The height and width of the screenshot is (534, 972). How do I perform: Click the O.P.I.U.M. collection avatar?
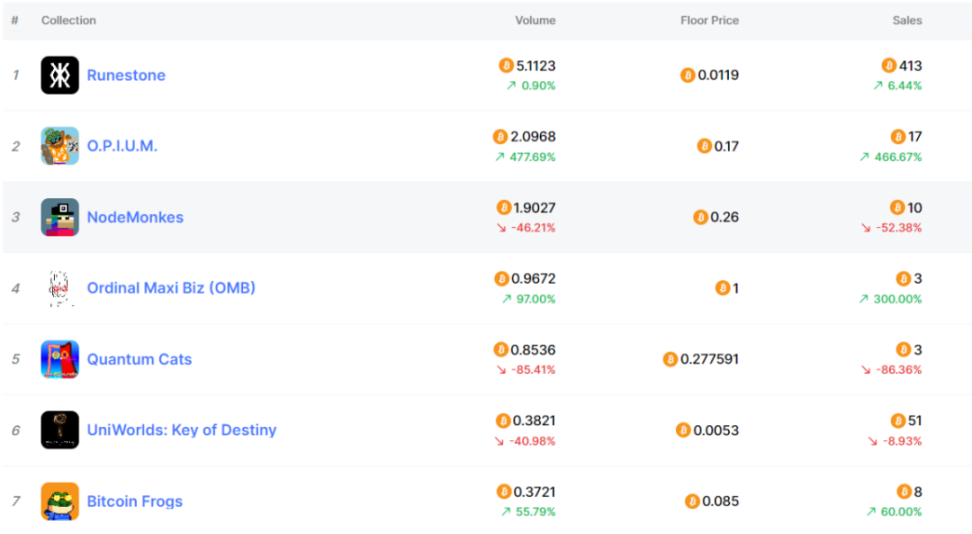tap(60, 146)
